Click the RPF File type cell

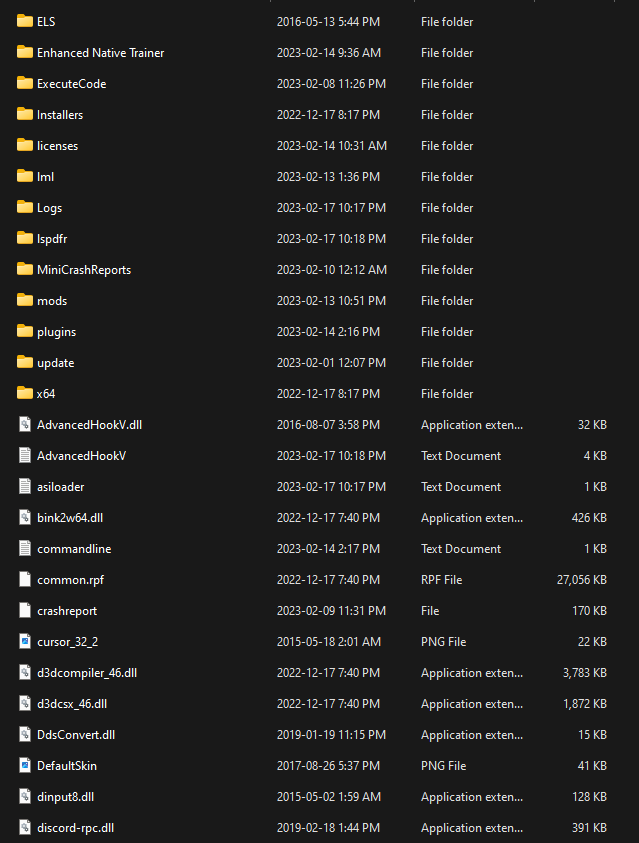(442, 580)
